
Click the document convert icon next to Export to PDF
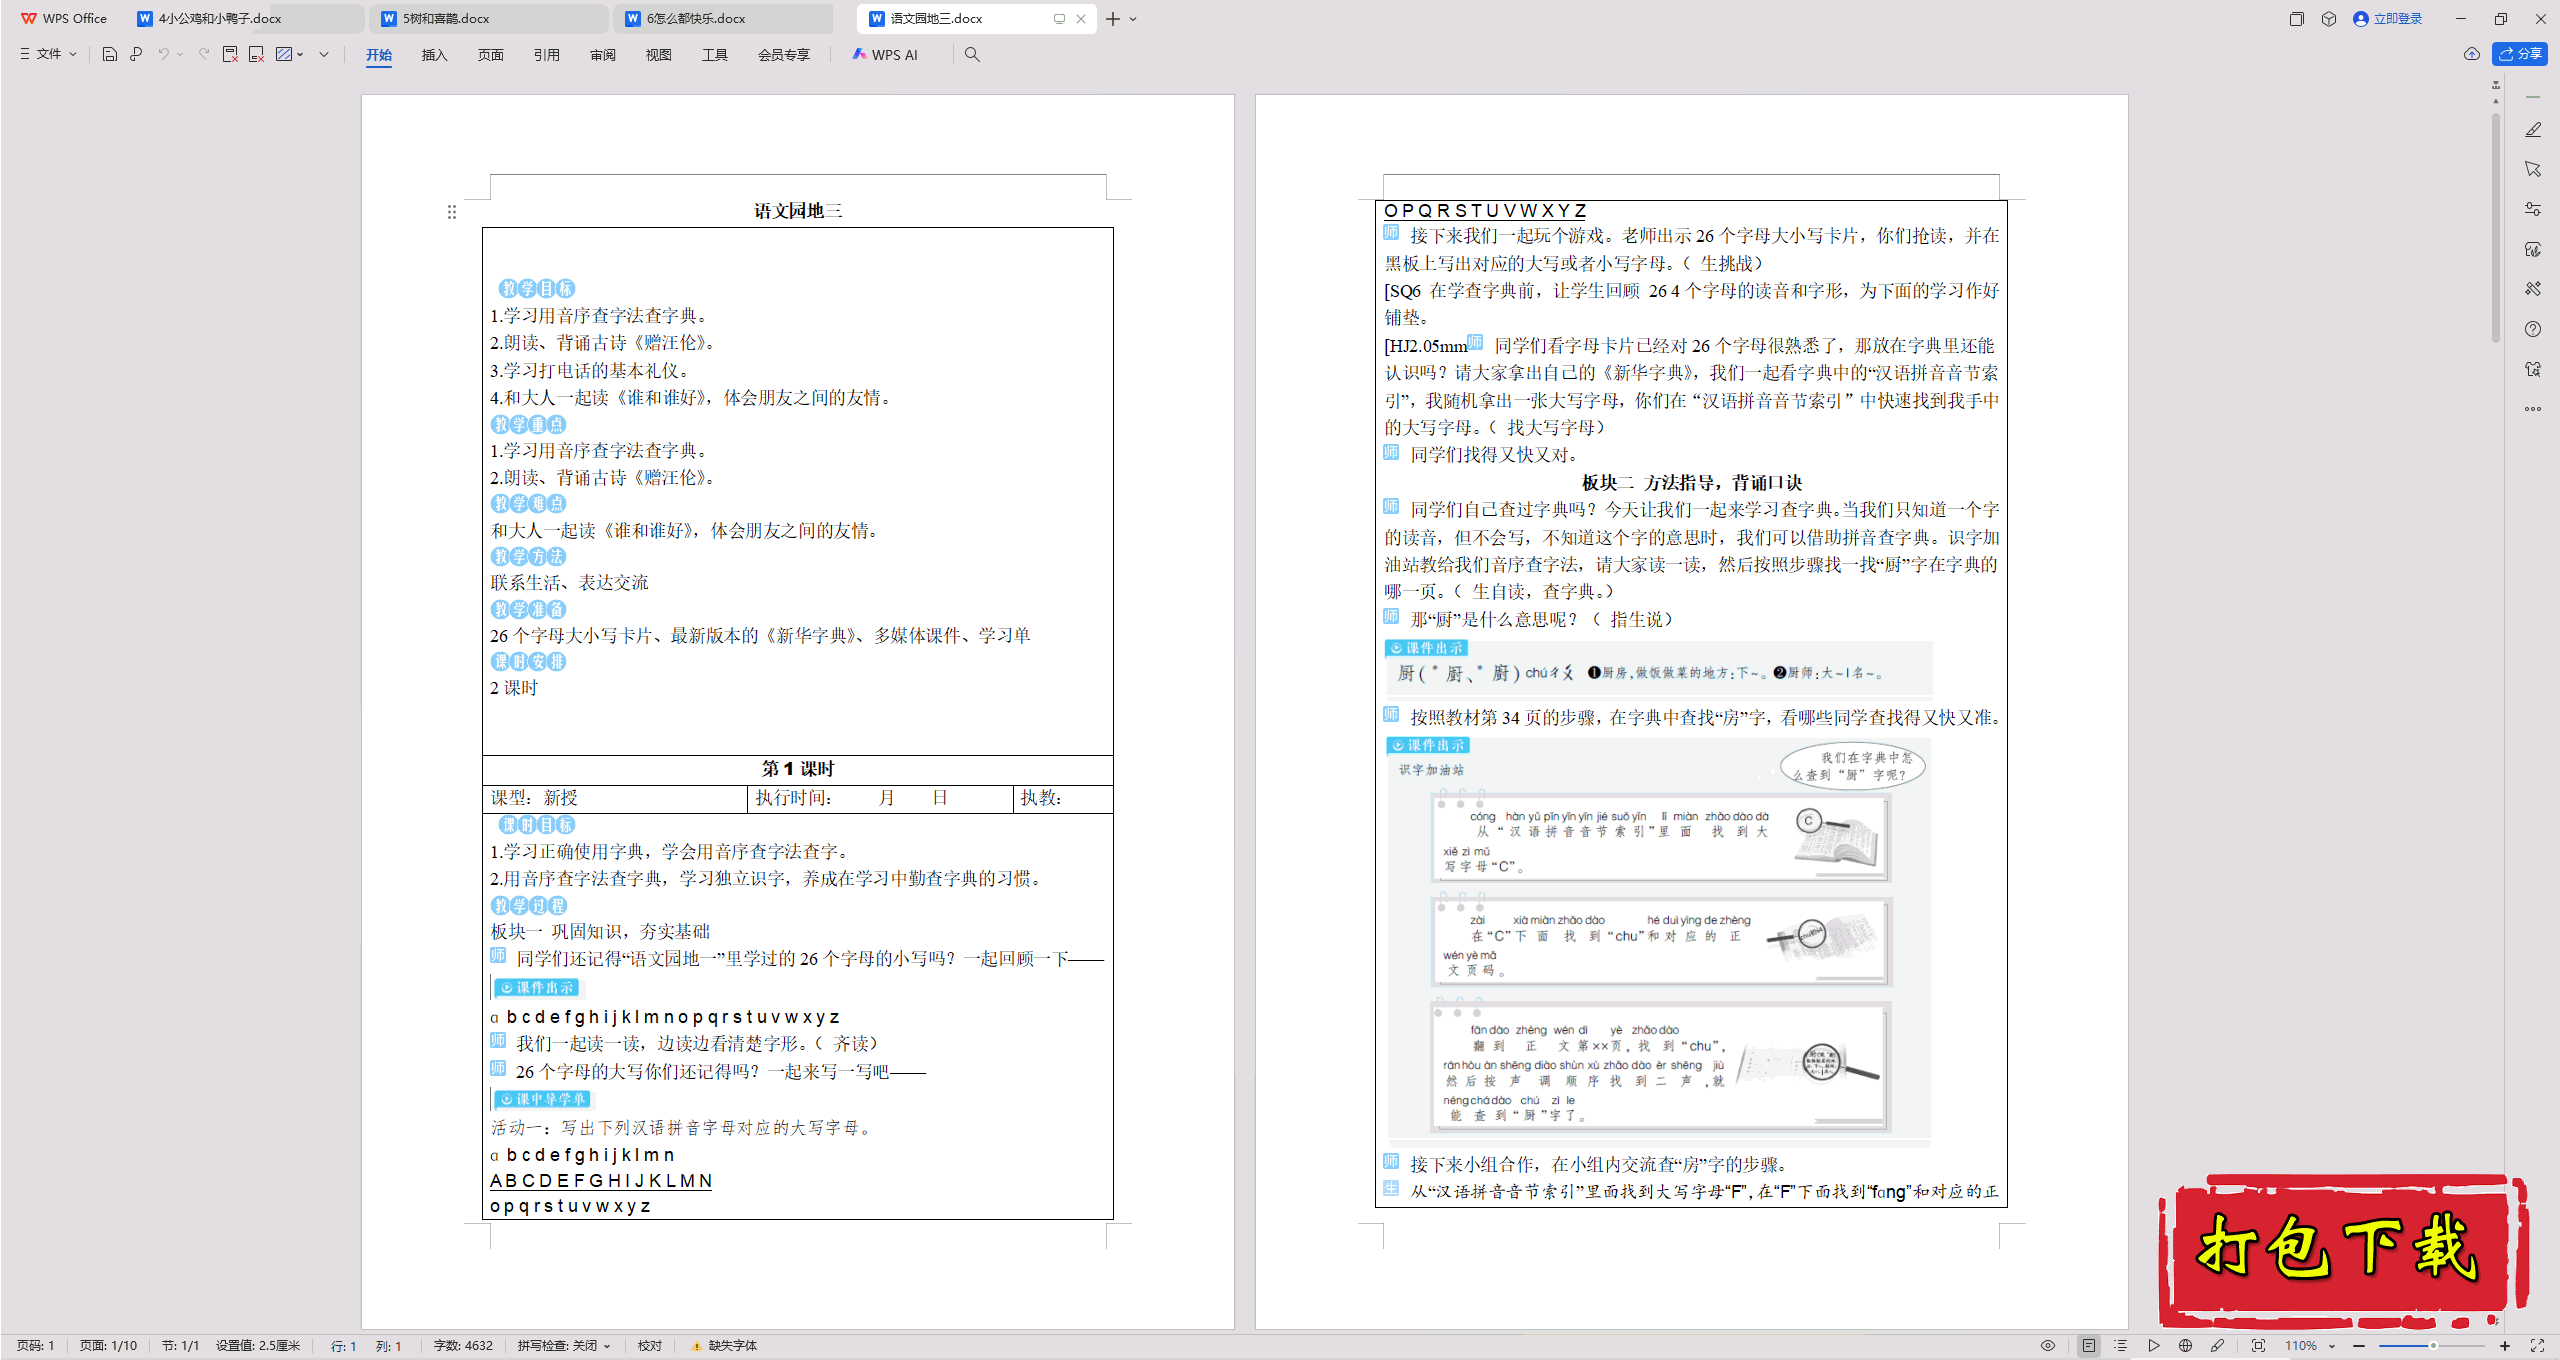256,54
